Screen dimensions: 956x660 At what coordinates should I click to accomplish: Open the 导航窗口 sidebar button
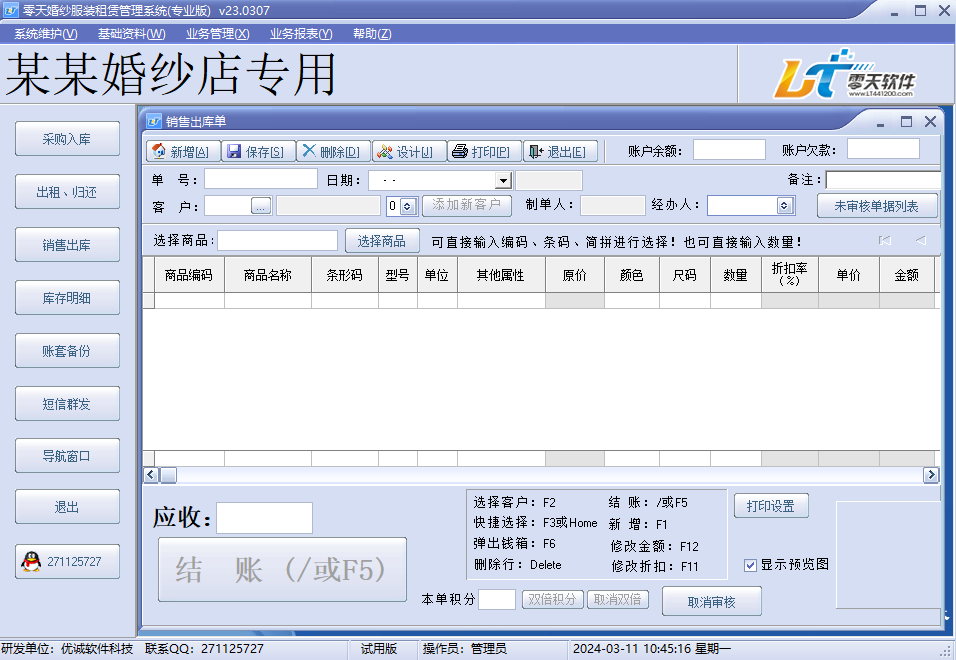67,456
